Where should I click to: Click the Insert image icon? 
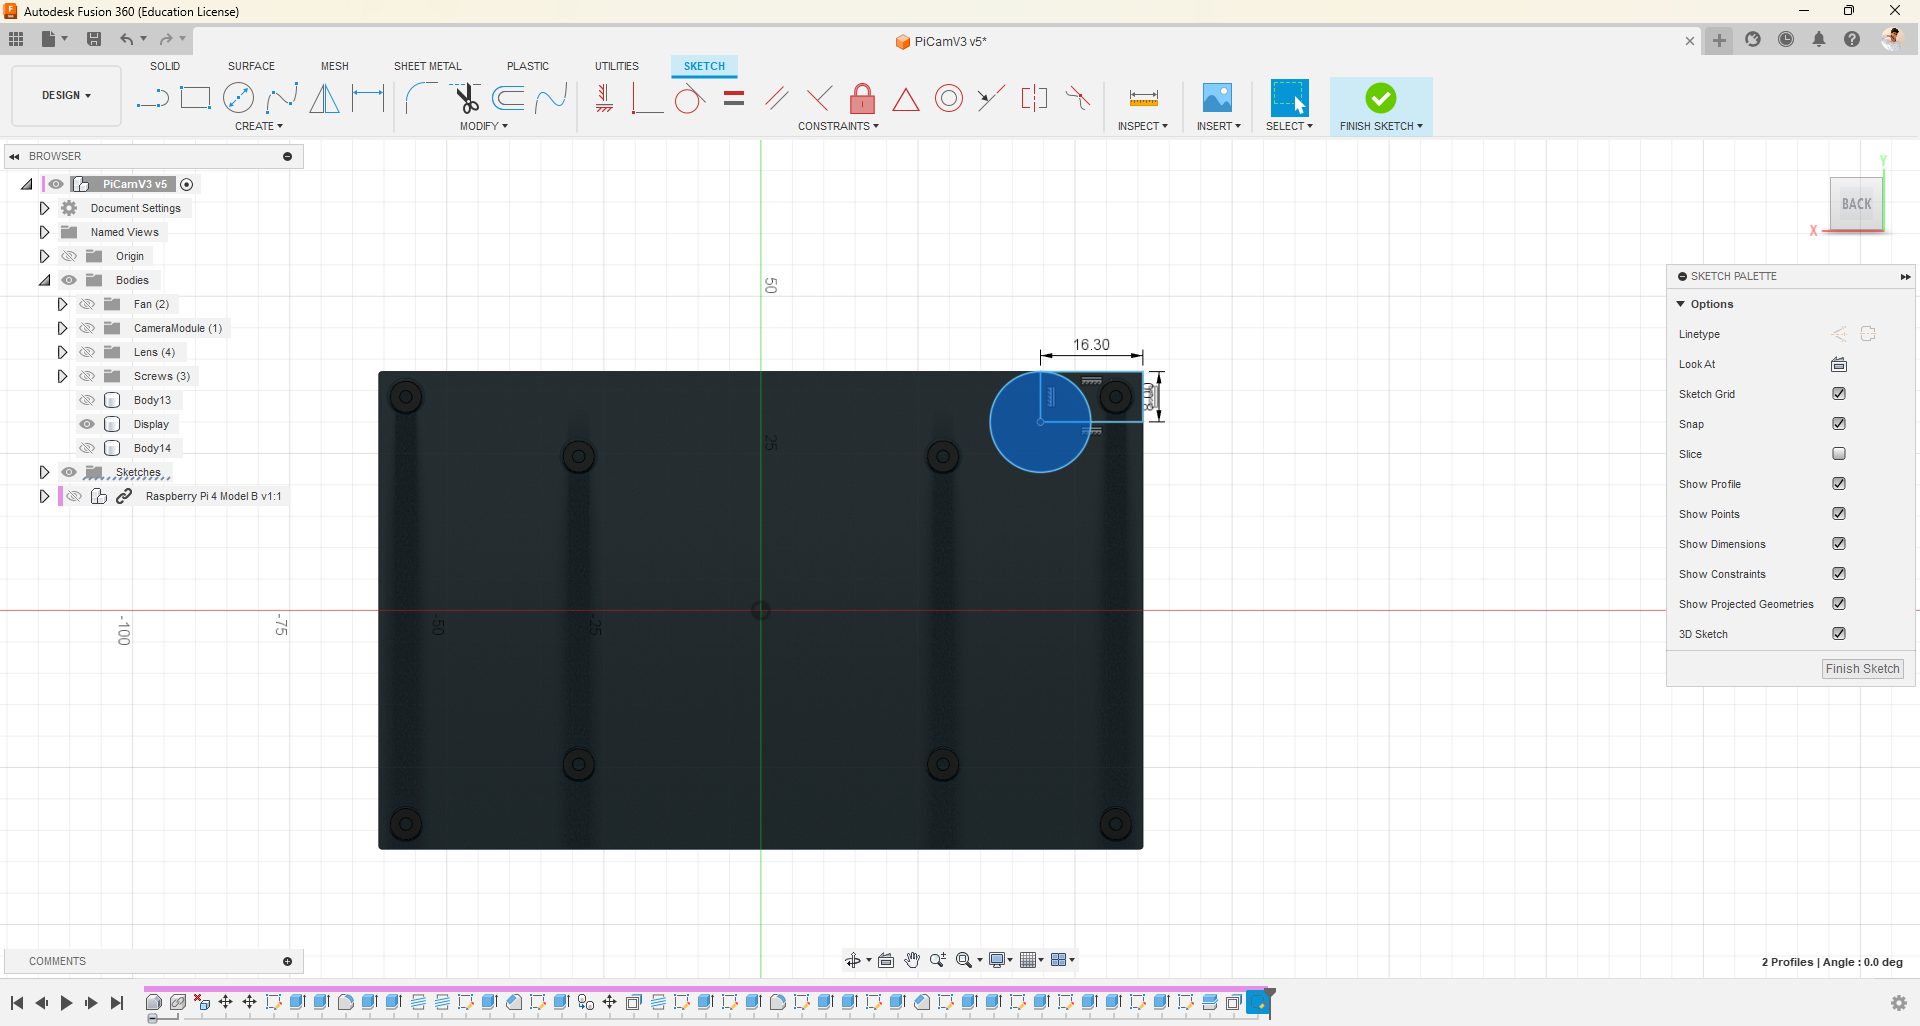[1217, 98]
